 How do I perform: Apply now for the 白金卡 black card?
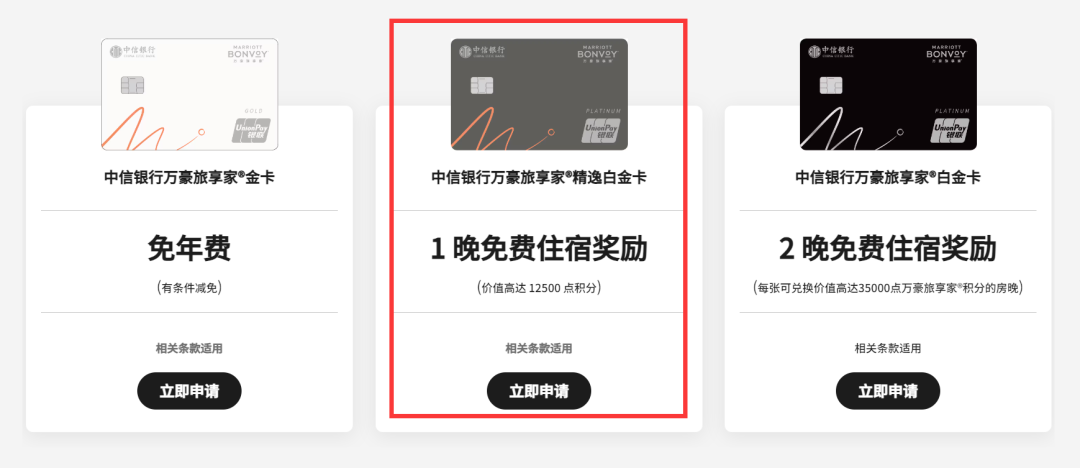point(888,391)
